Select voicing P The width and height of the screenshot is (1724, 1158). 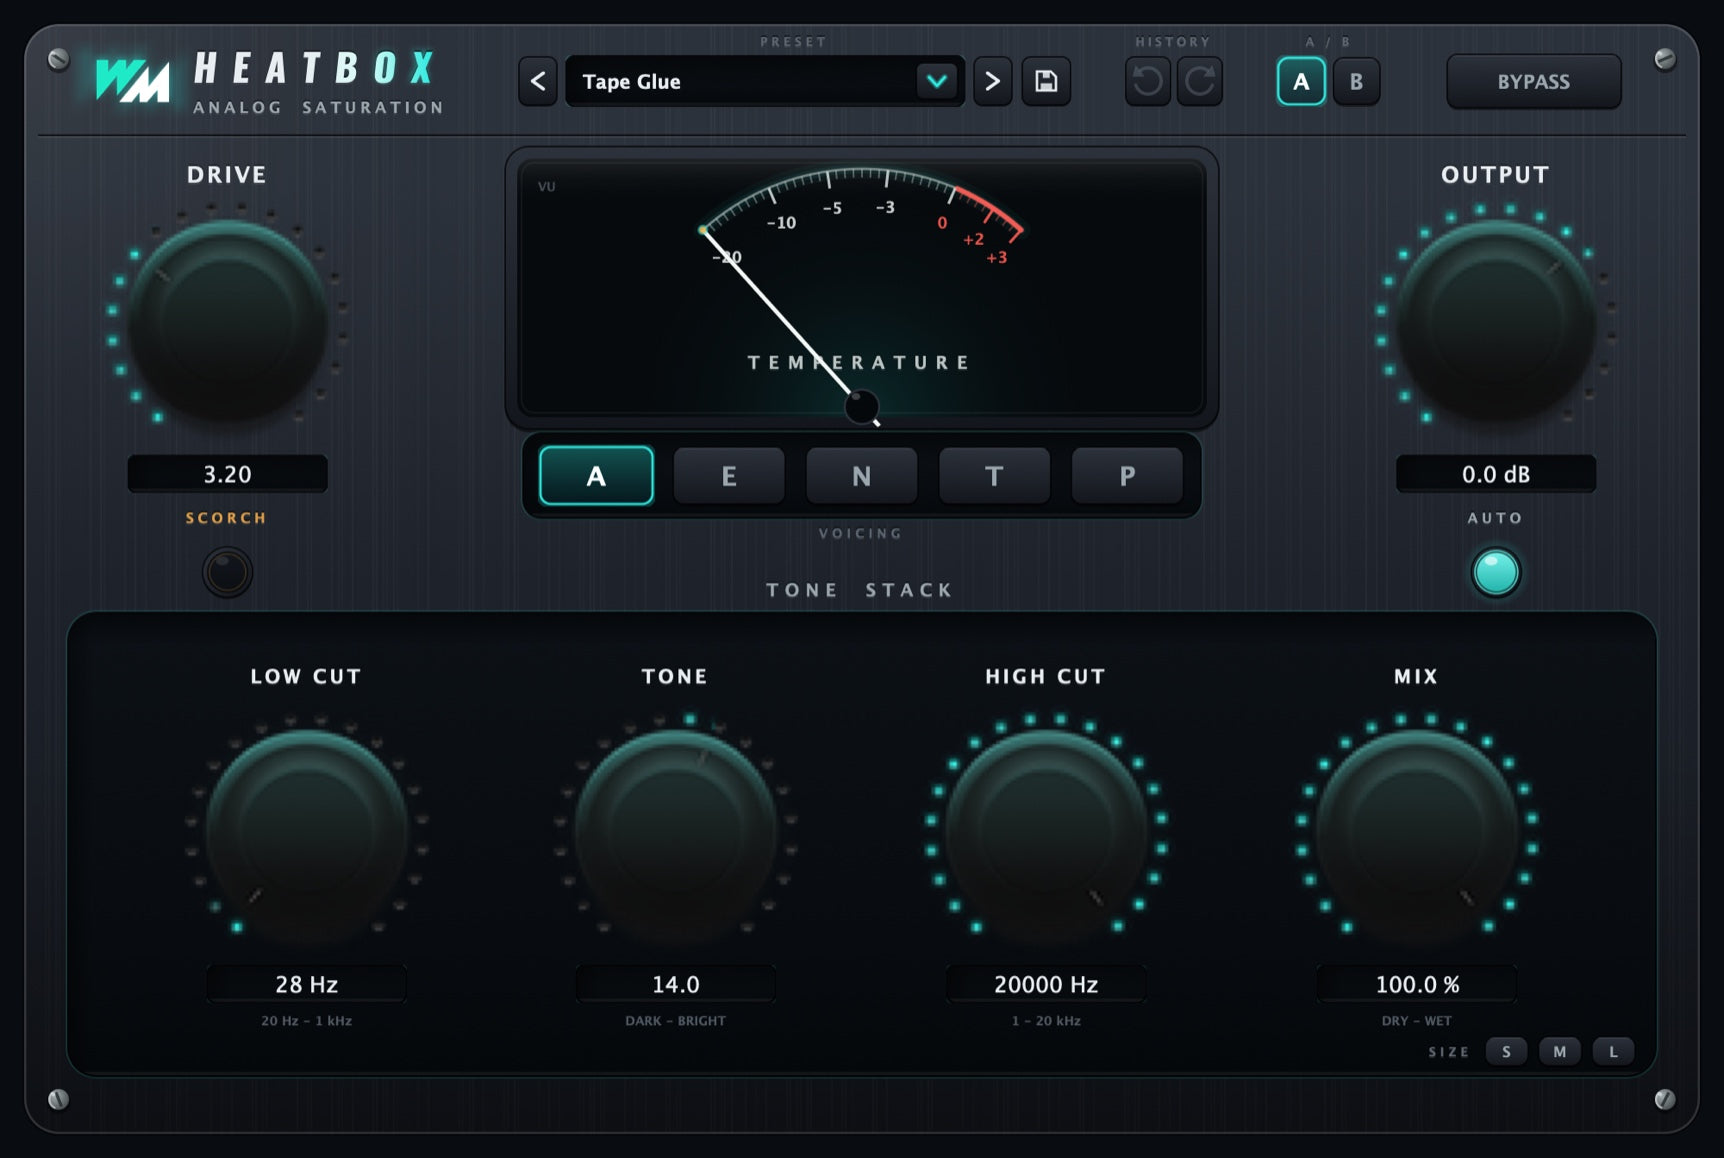point(1127,476)
